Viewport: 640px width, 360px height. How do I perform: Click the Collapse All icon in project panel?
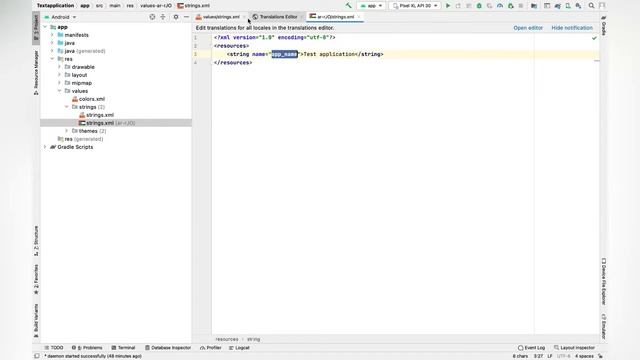coord(163,17)
